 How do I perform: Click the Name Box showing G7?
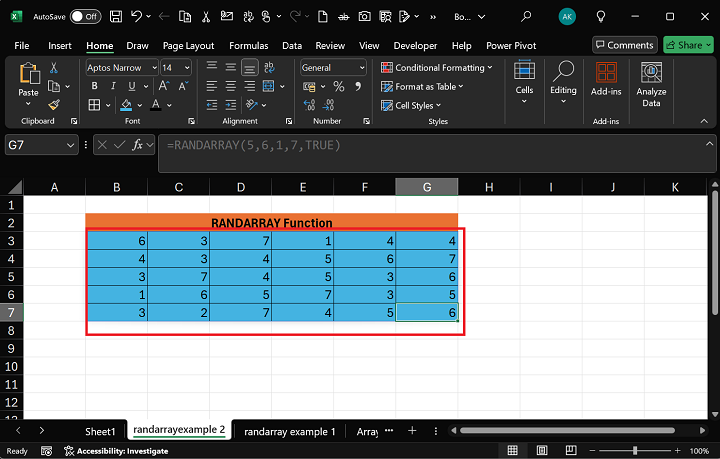[x=35, y=145]
